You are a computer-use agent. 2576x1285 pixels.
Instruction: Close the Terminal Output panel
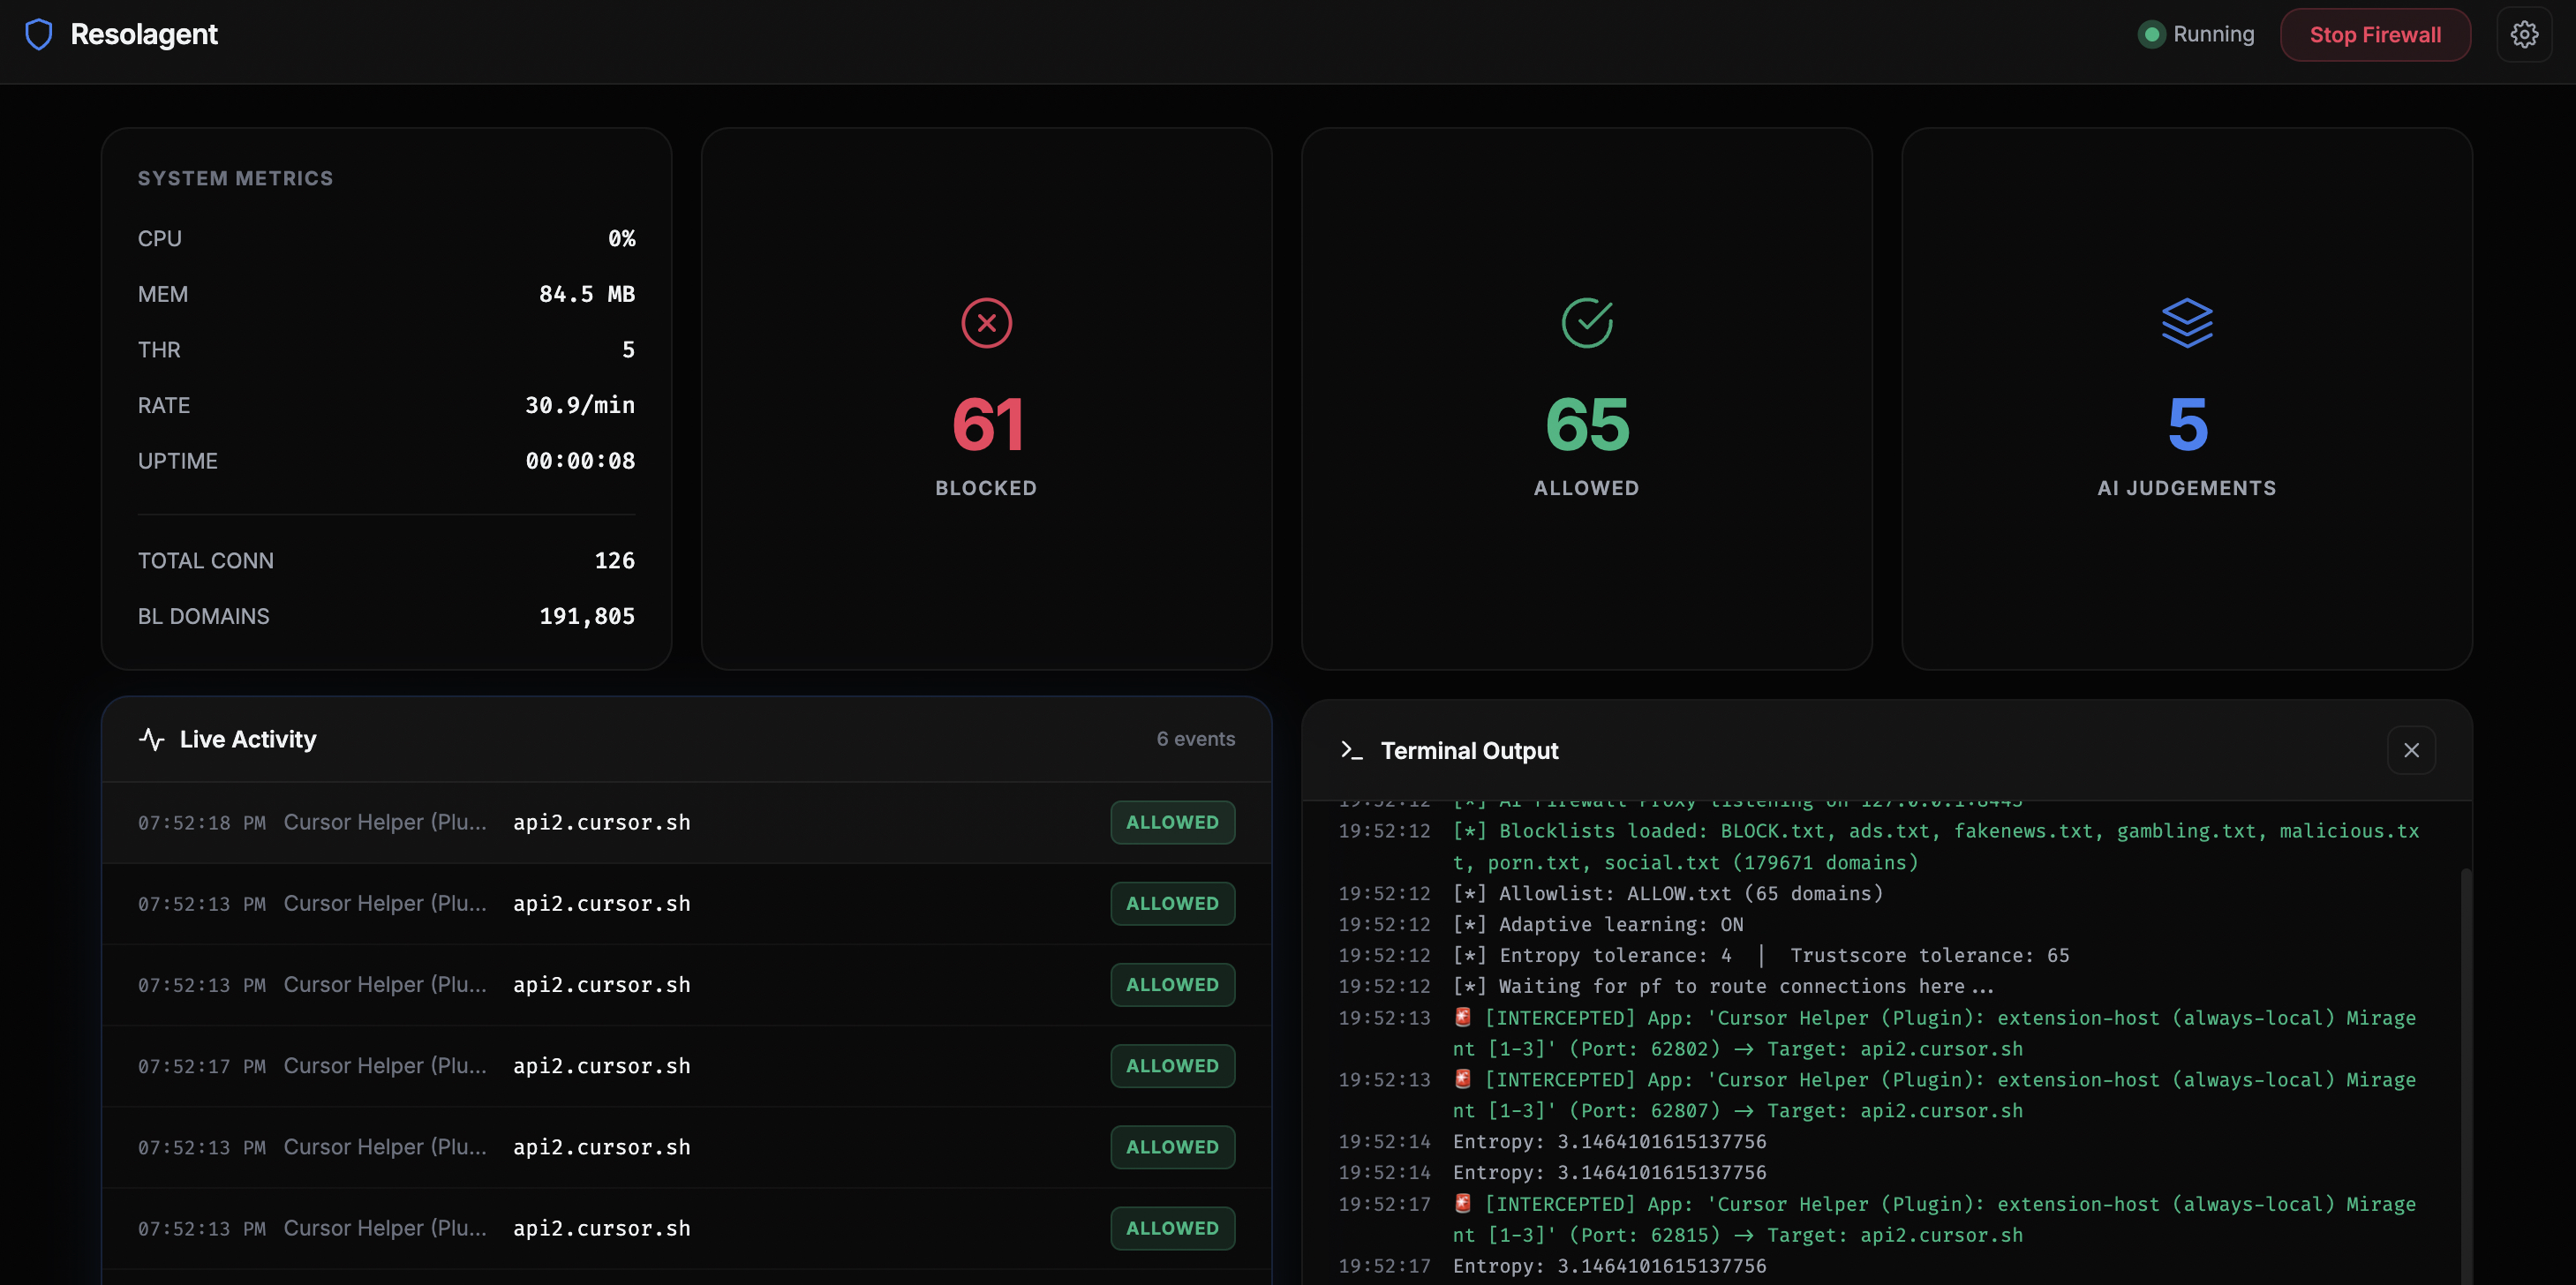point(2411,750)
